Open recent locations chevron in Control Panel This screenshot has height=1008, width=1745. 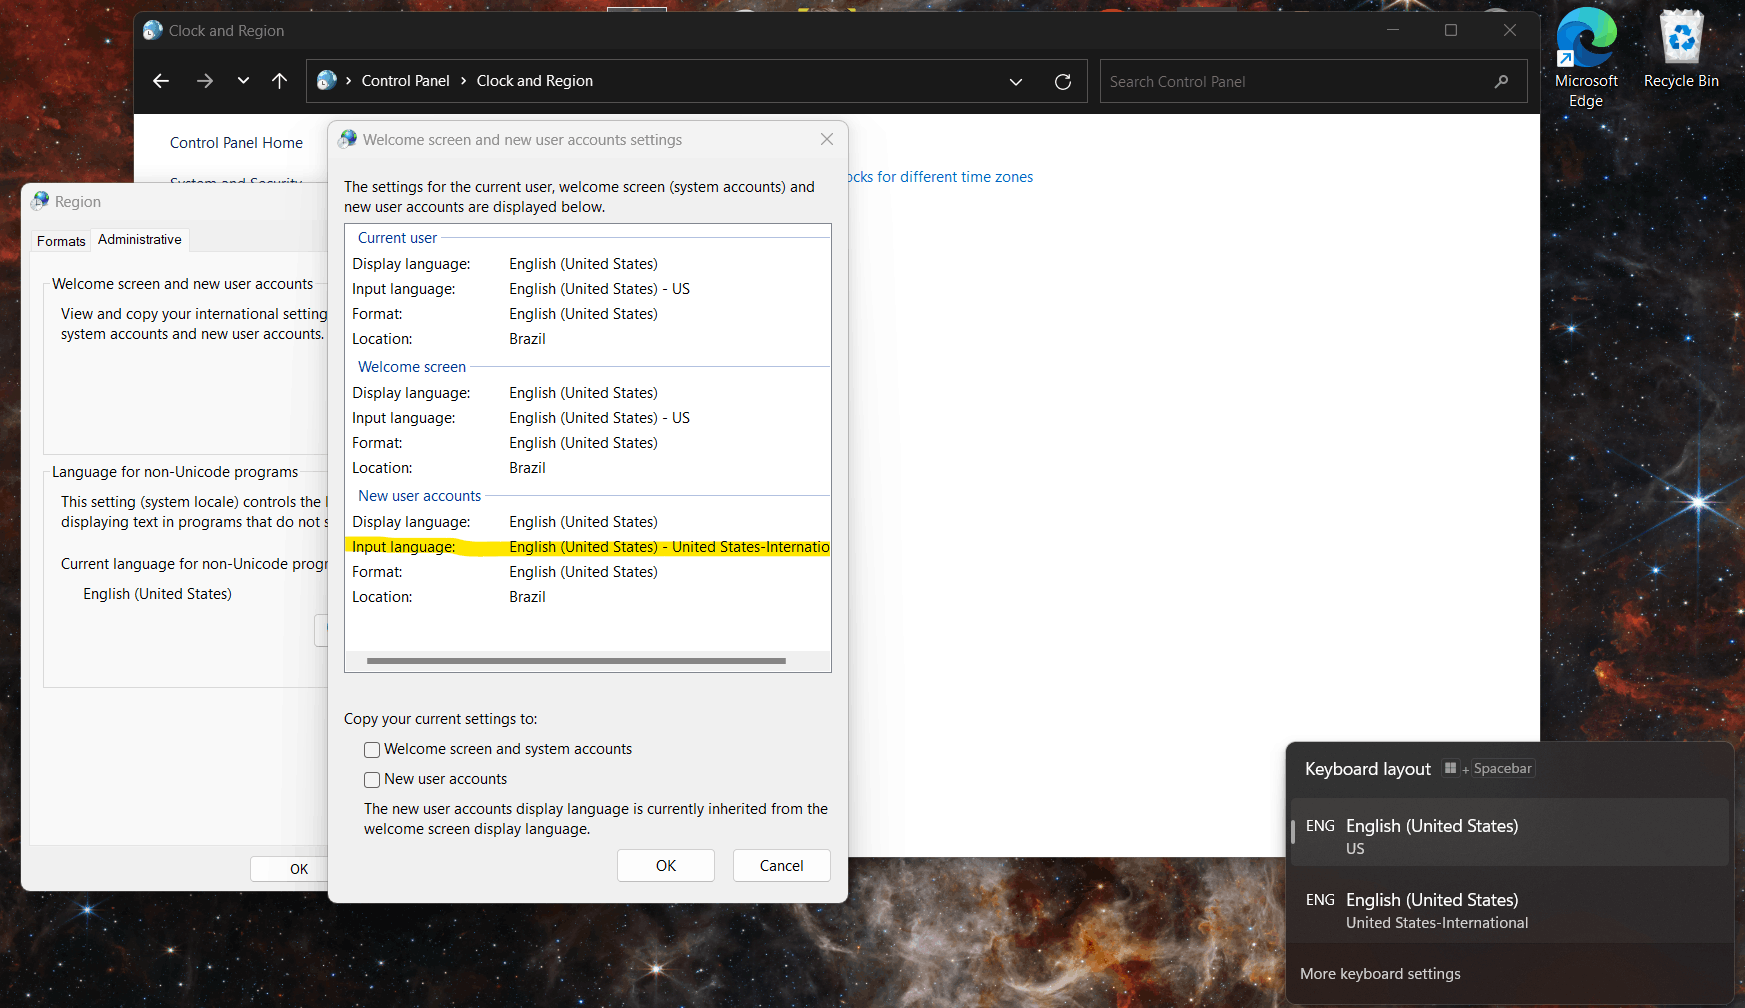243,81
